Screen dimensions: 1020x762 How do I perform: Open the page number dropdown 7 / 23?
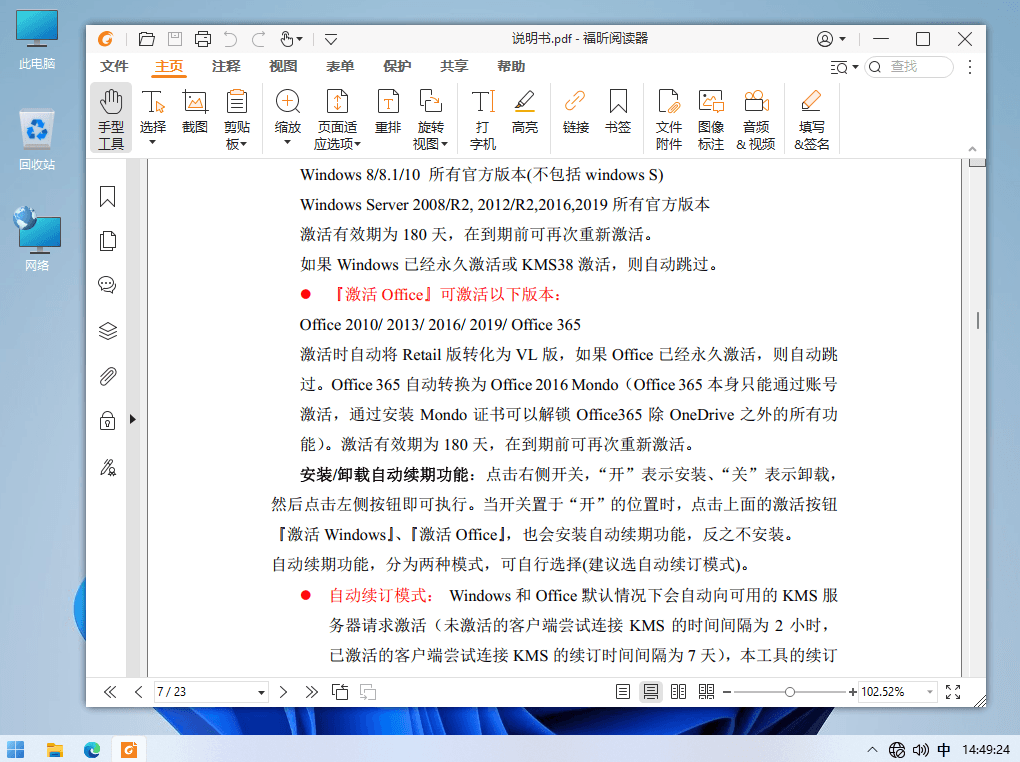tap(261, 692)
